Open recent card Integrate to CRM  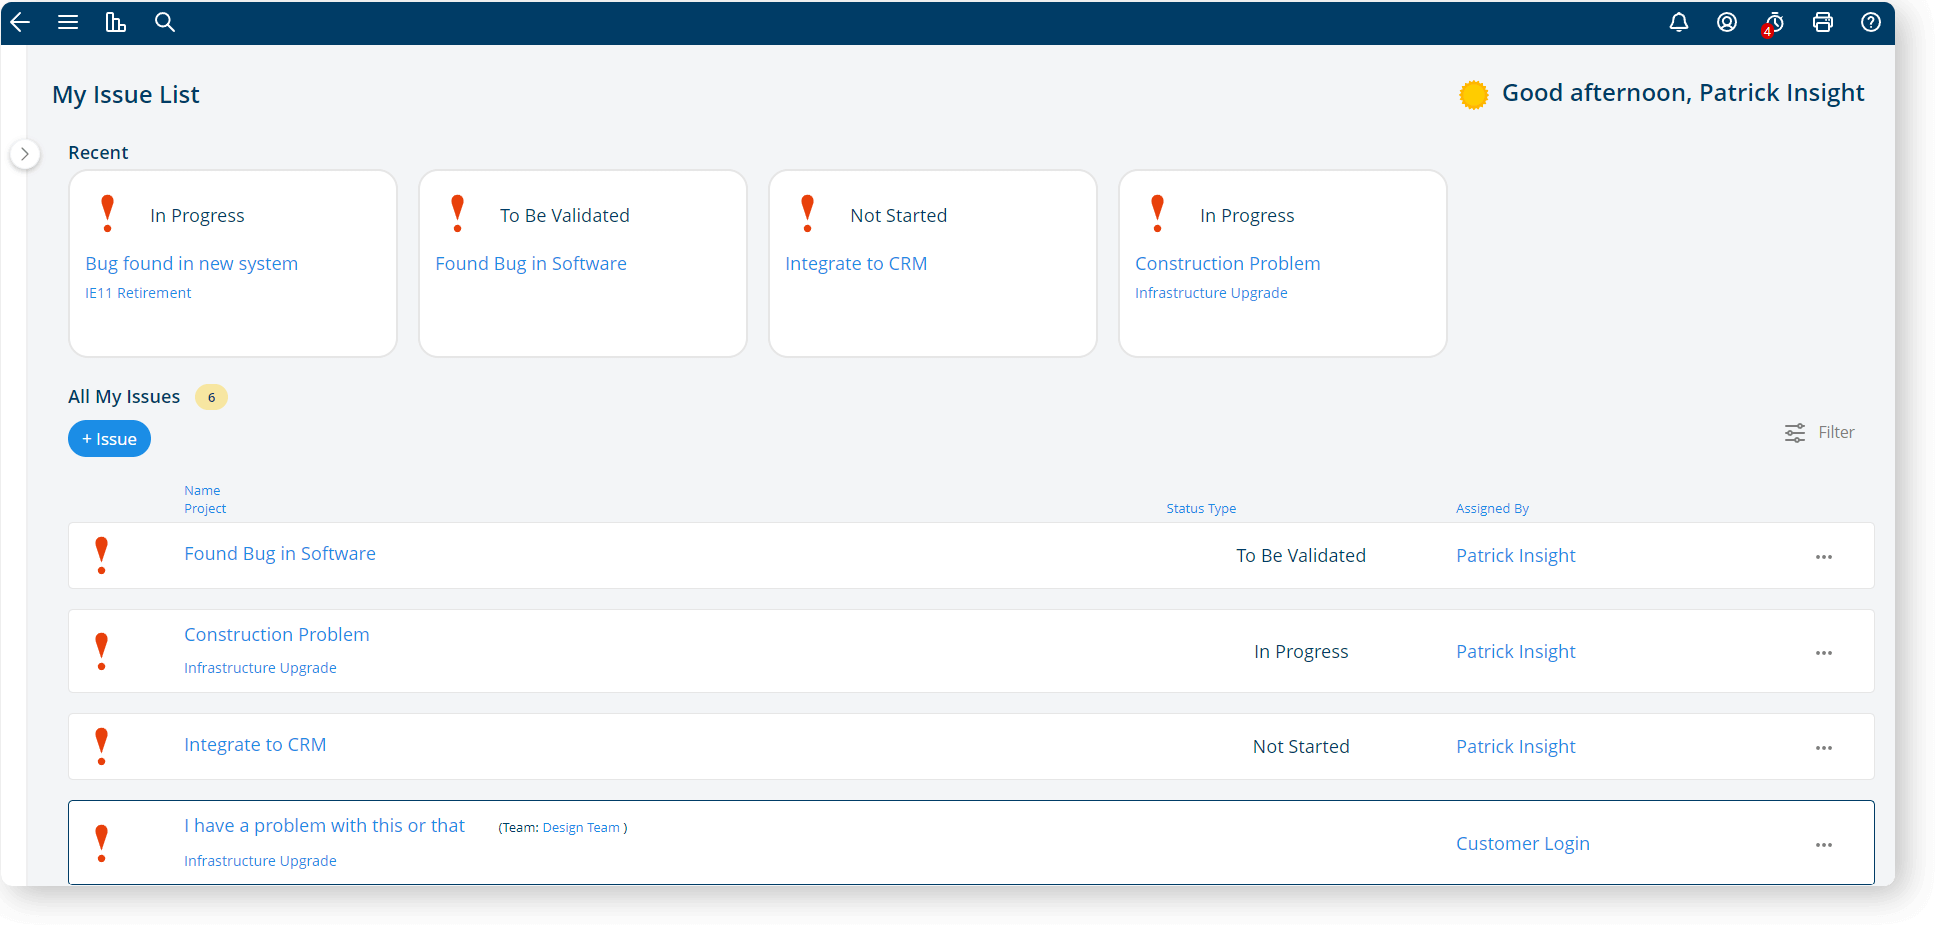click(856, 264)
